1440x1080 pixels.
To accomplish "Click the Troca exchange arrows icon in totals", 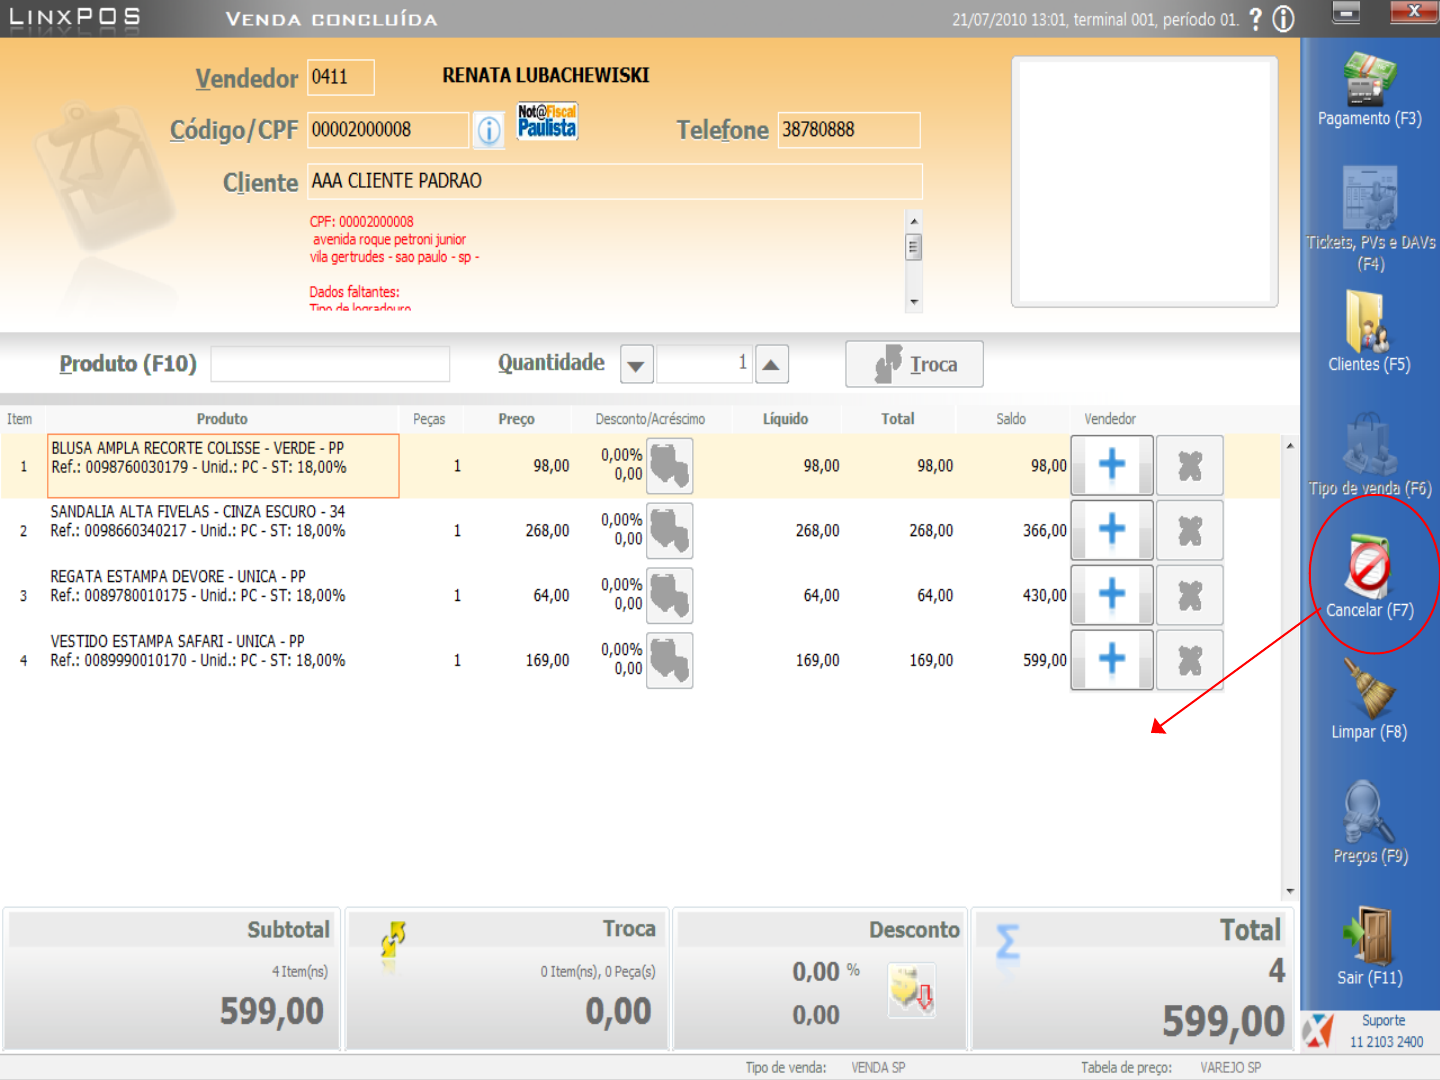I will click(x=393, y=940).
